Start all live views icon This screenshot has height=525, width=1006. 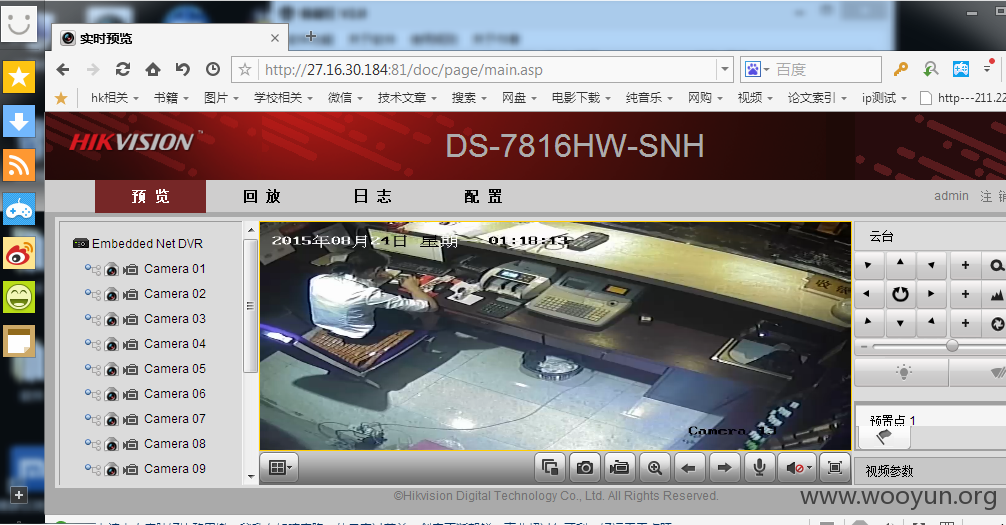coord(550,467)
